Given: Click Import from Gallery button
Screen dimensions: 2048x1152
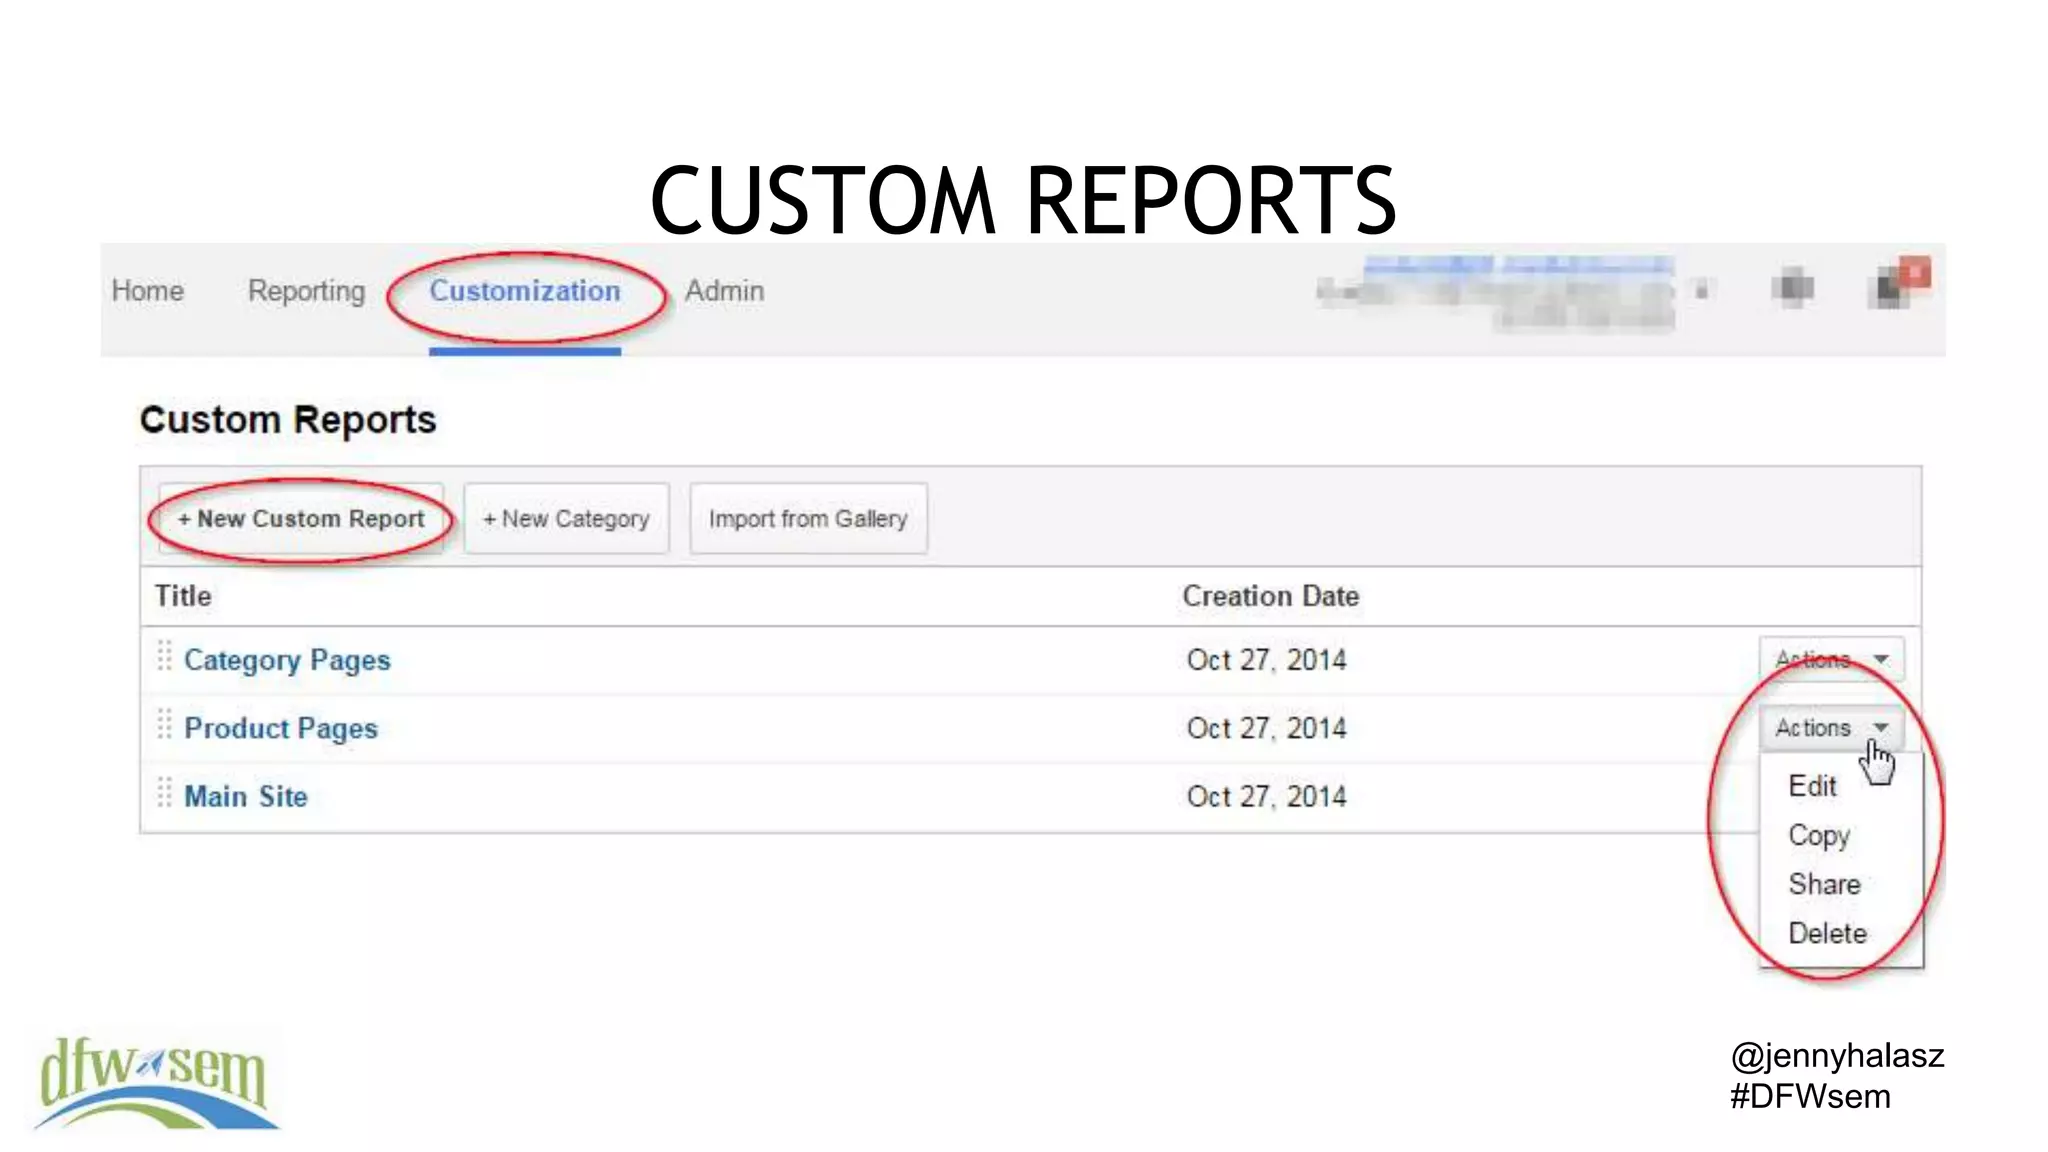Looking at the screenshot, I should (x=808, y=519).
